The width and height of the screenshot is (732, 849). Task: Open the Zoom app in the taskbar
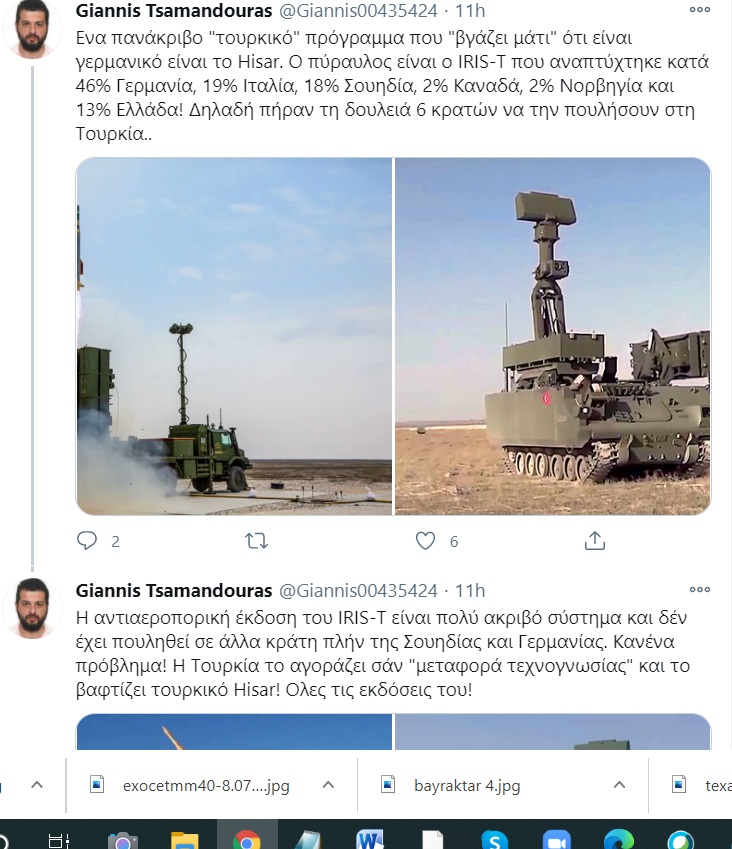point(554,839)
